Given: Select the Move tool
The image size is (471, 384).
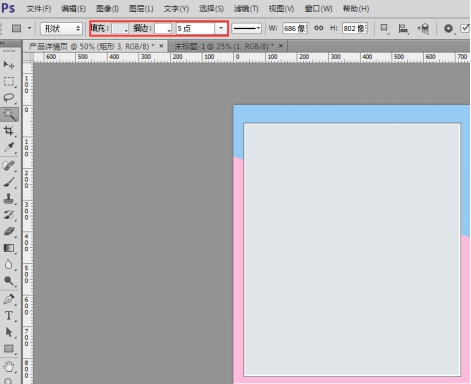Looking at the screenshot, I should [9, 64].
